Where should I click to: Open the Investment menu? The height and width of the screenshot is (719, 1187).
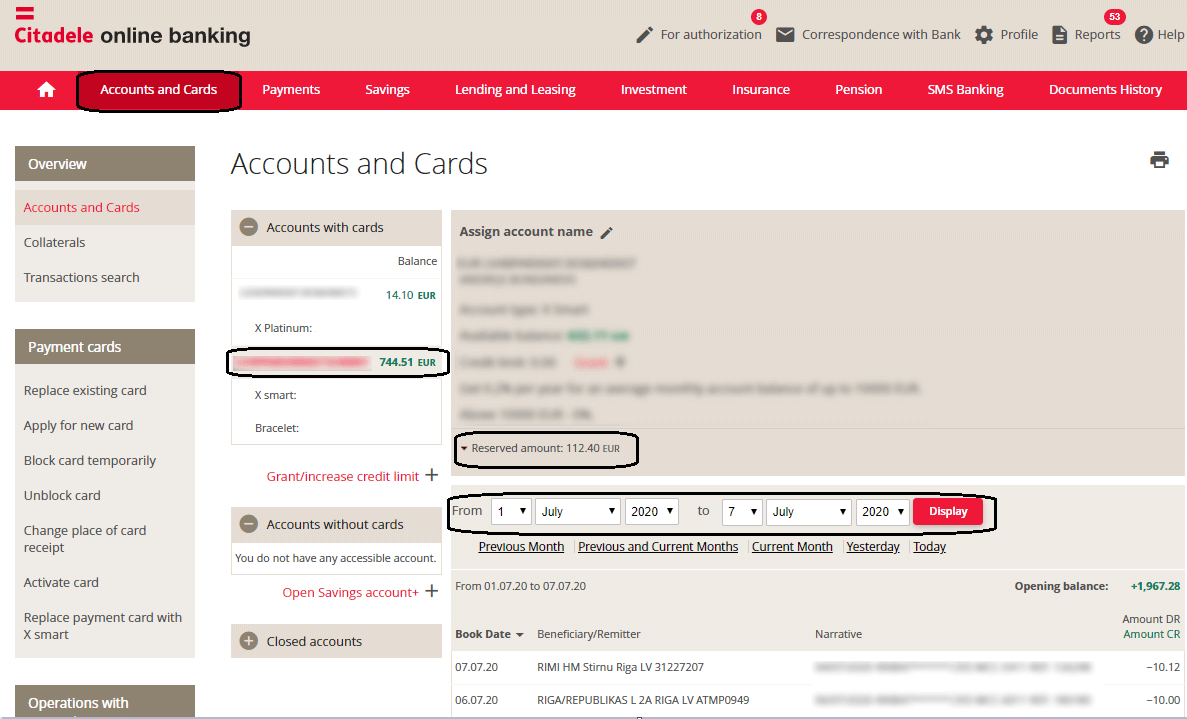pos(653,90)
